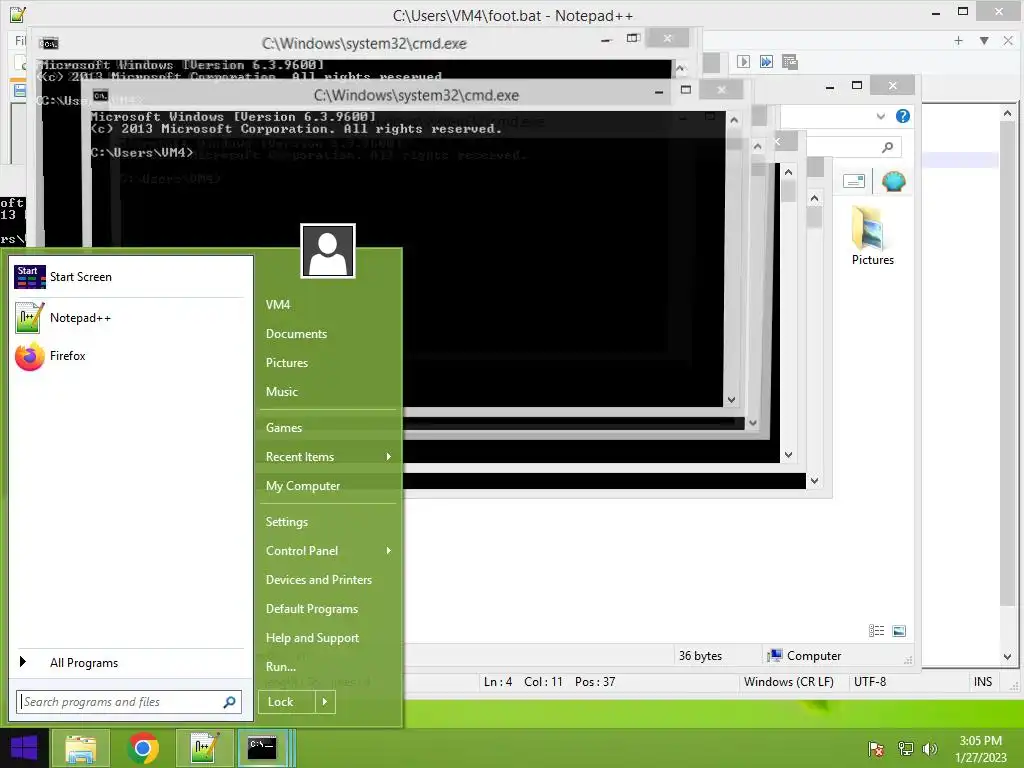Expand the Recent Items submenu arrow

click(x=389, y=456)
